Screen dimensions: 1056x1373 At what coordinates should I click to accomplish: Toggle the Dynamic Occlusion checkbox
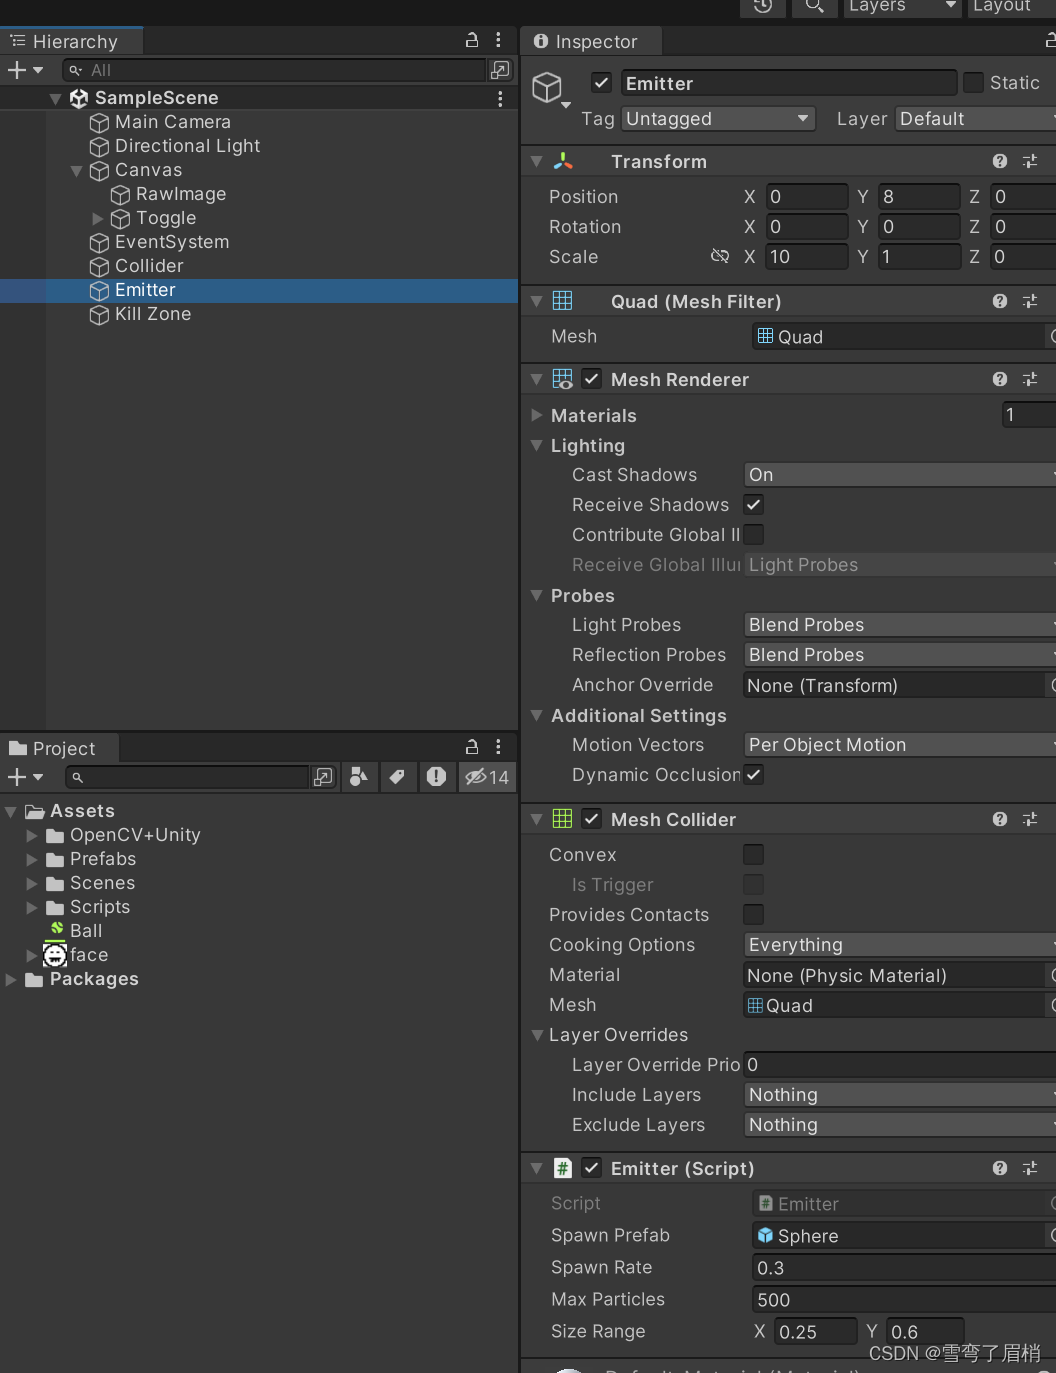(754, 775)
